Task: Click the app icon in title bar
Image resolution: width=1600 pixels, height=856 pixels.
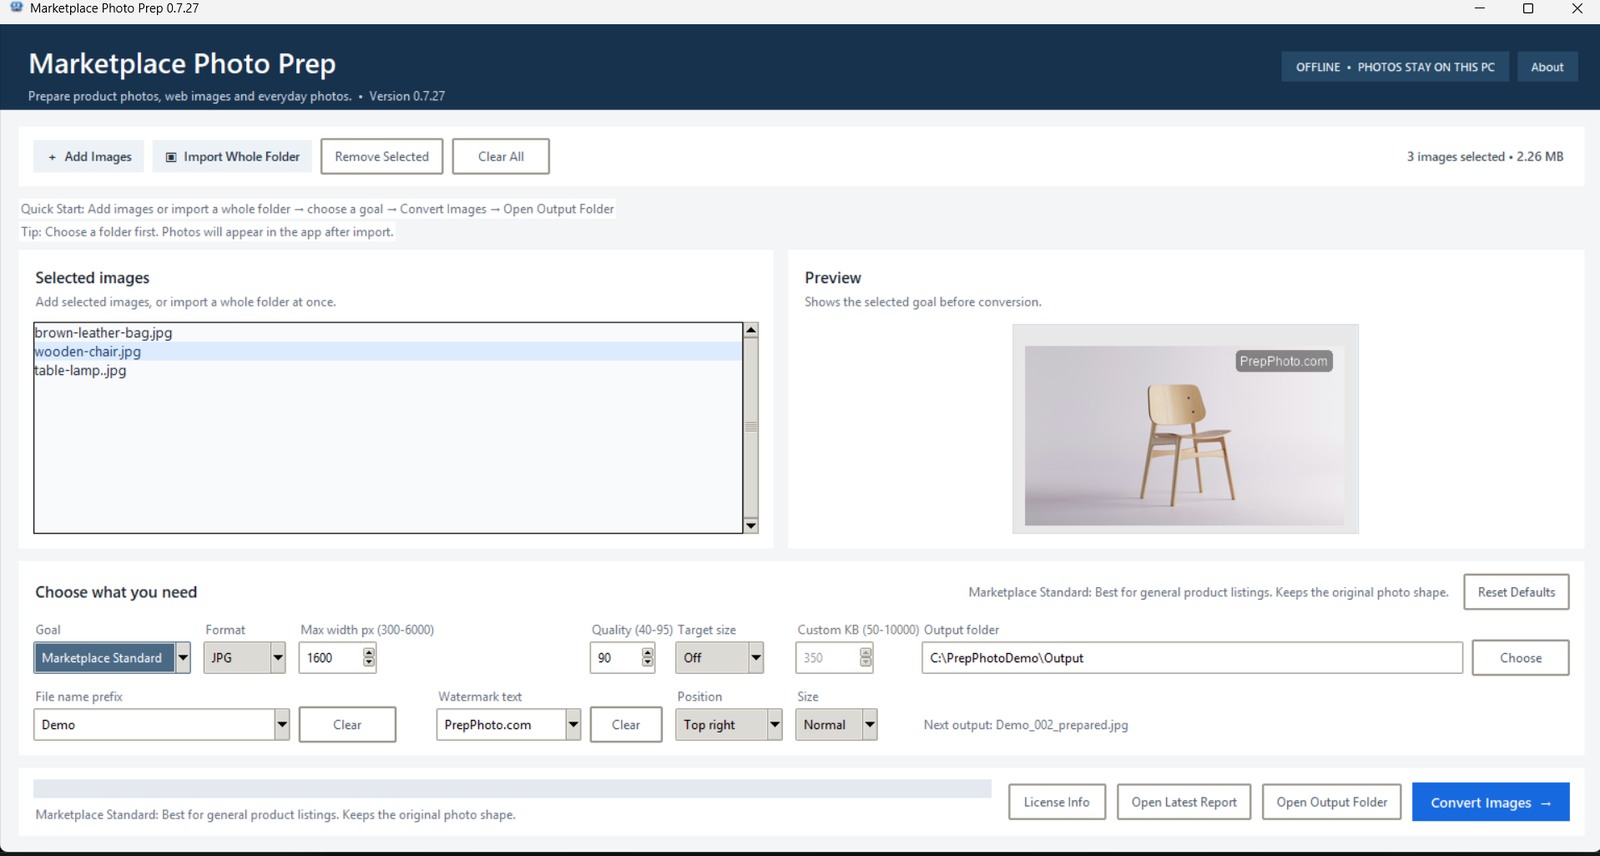Action: pos(16,8)
